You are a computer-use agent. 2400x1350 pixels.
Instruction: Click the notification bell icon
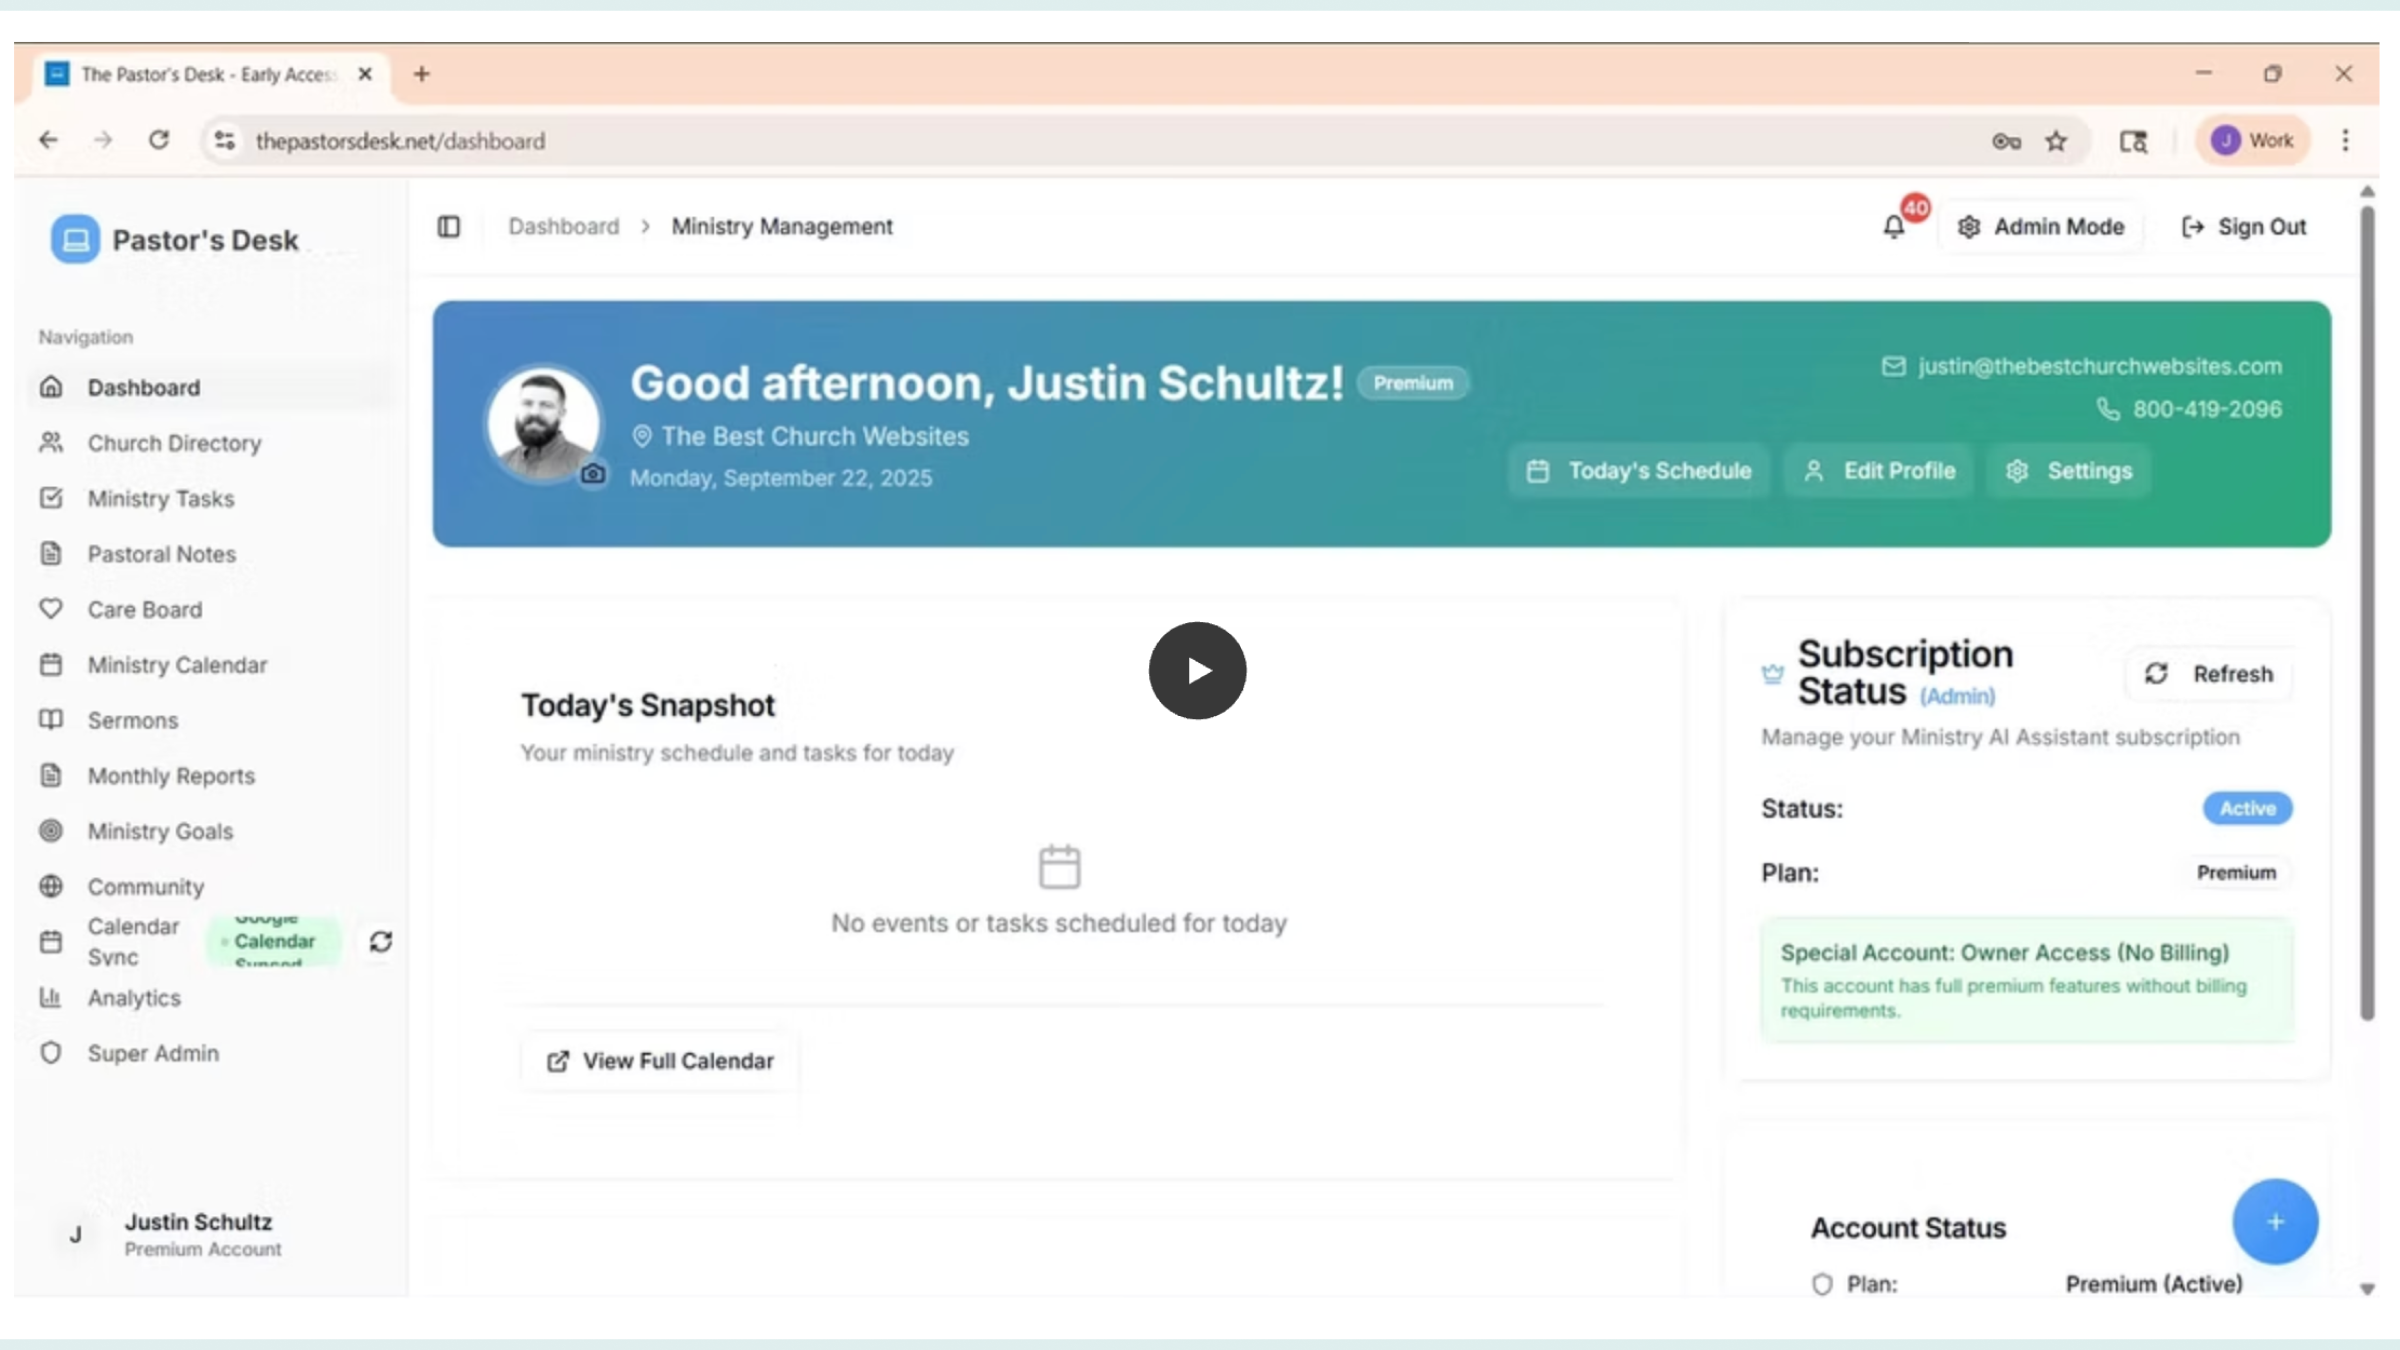point(1894,227)
